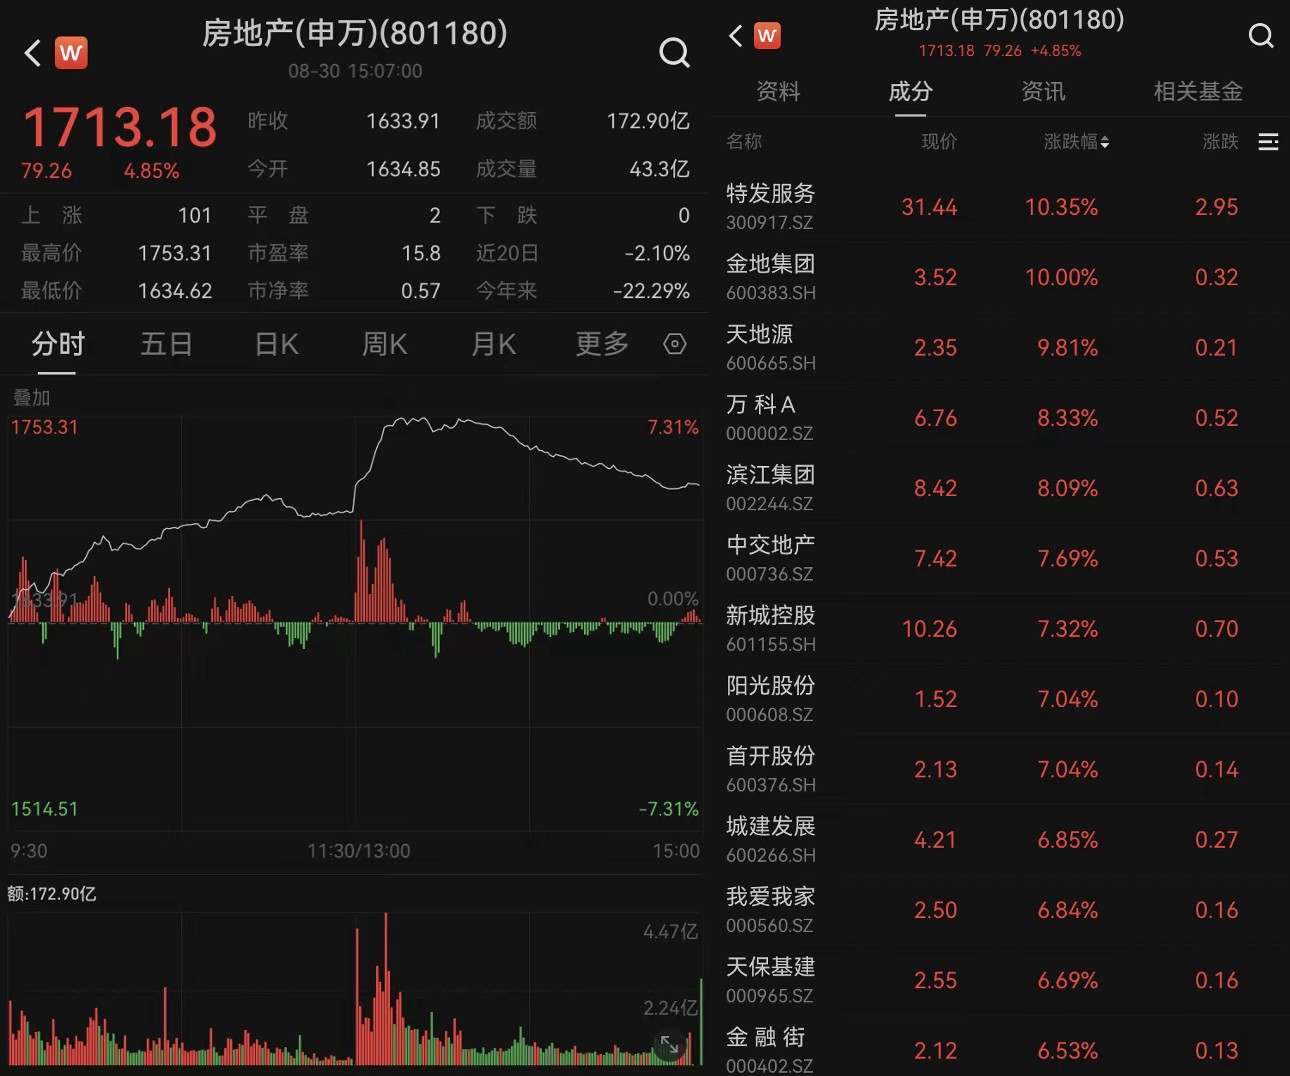Tap the left panel title 房地产(申万)(801180)
1290x1076 pixels.
click(x=355, y=33)
